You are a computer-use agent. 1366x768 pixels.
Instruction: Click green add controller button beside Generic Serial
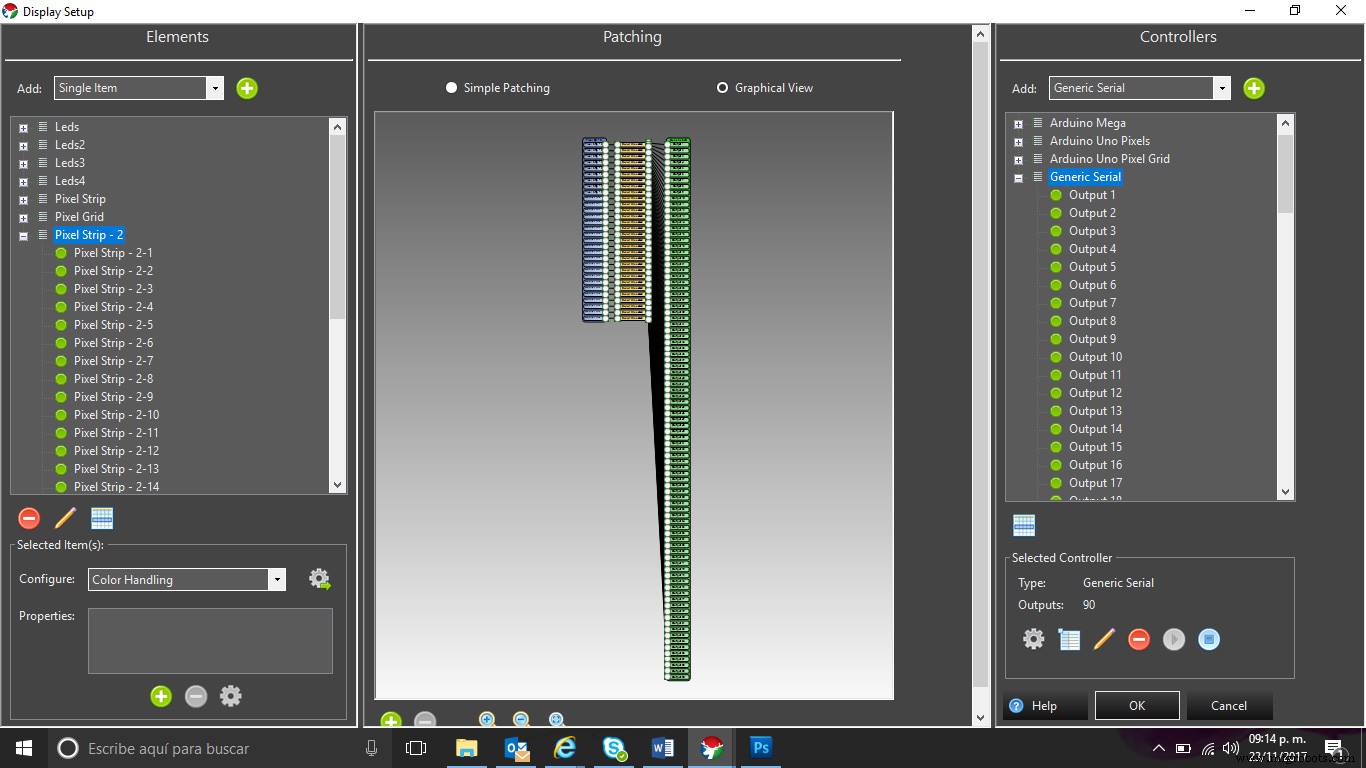[1253, 88]
